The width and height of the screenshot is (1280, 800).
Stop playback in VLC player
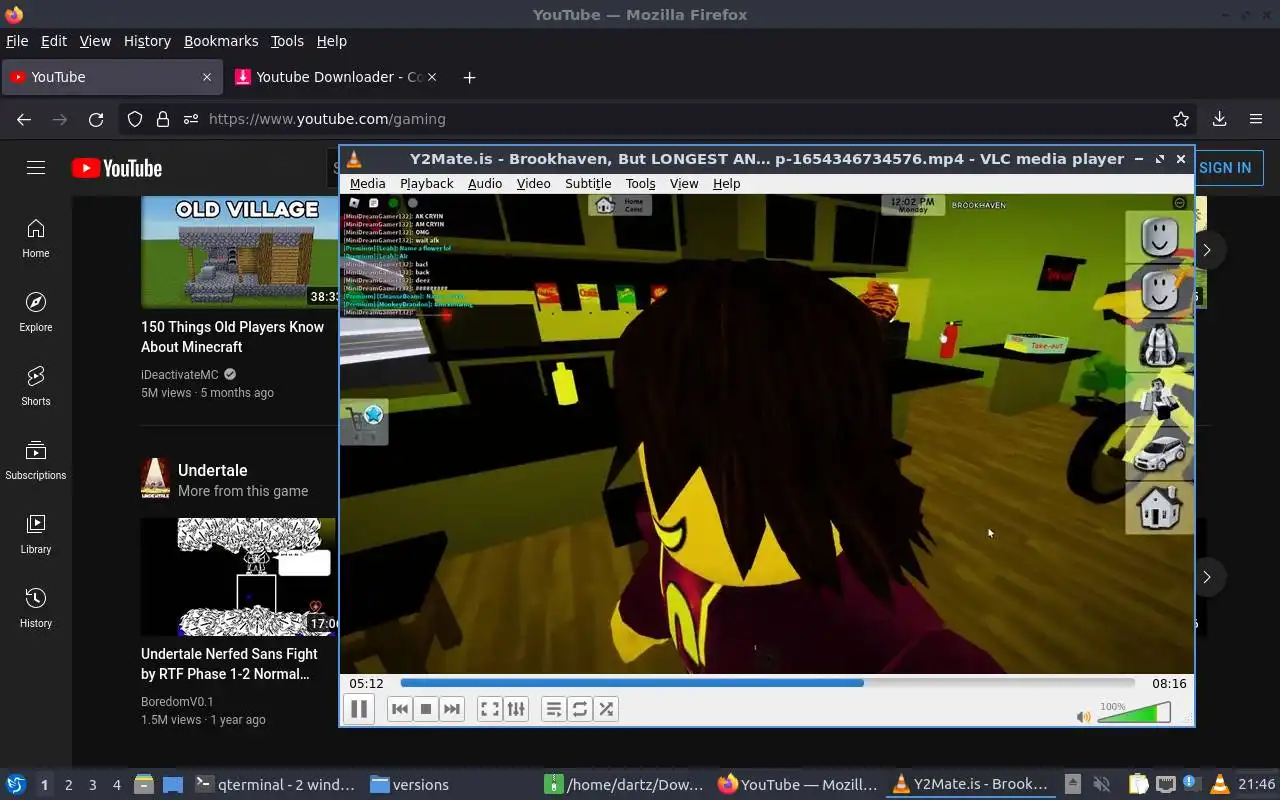click(426, 709)
